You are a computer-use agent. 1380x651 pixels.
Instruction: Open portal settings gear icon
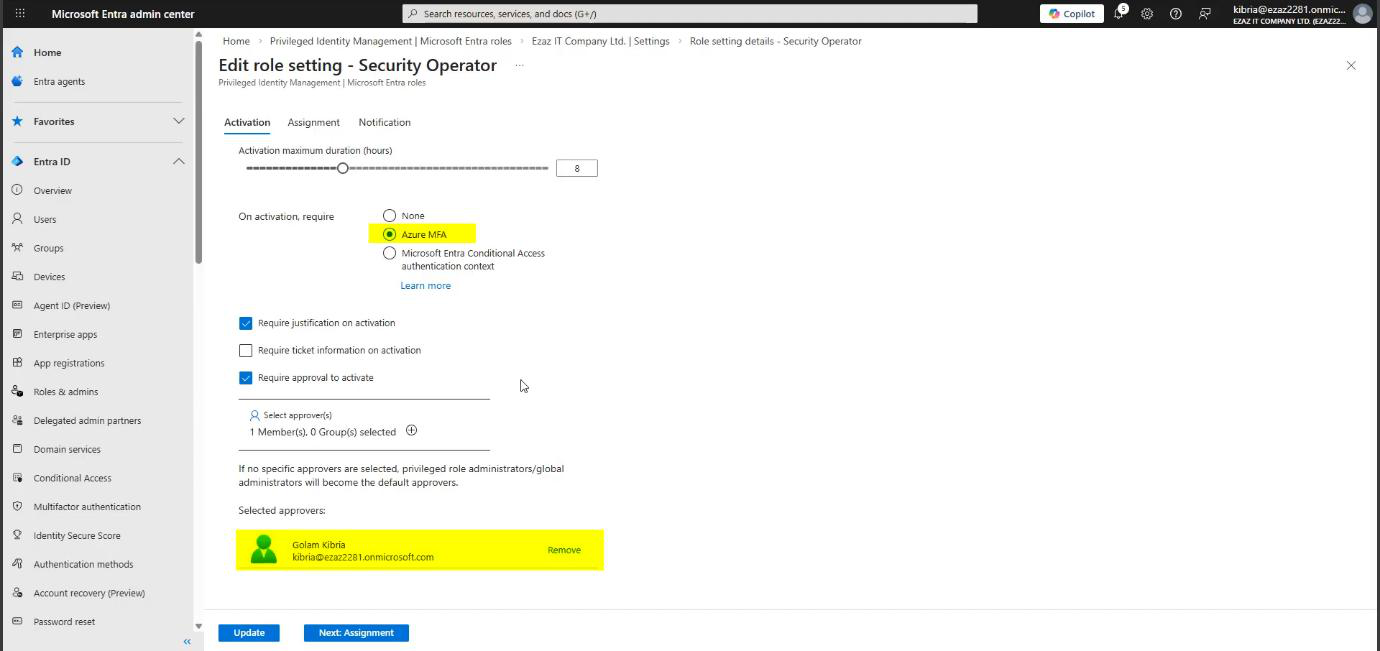click(x=1147, y=14)
